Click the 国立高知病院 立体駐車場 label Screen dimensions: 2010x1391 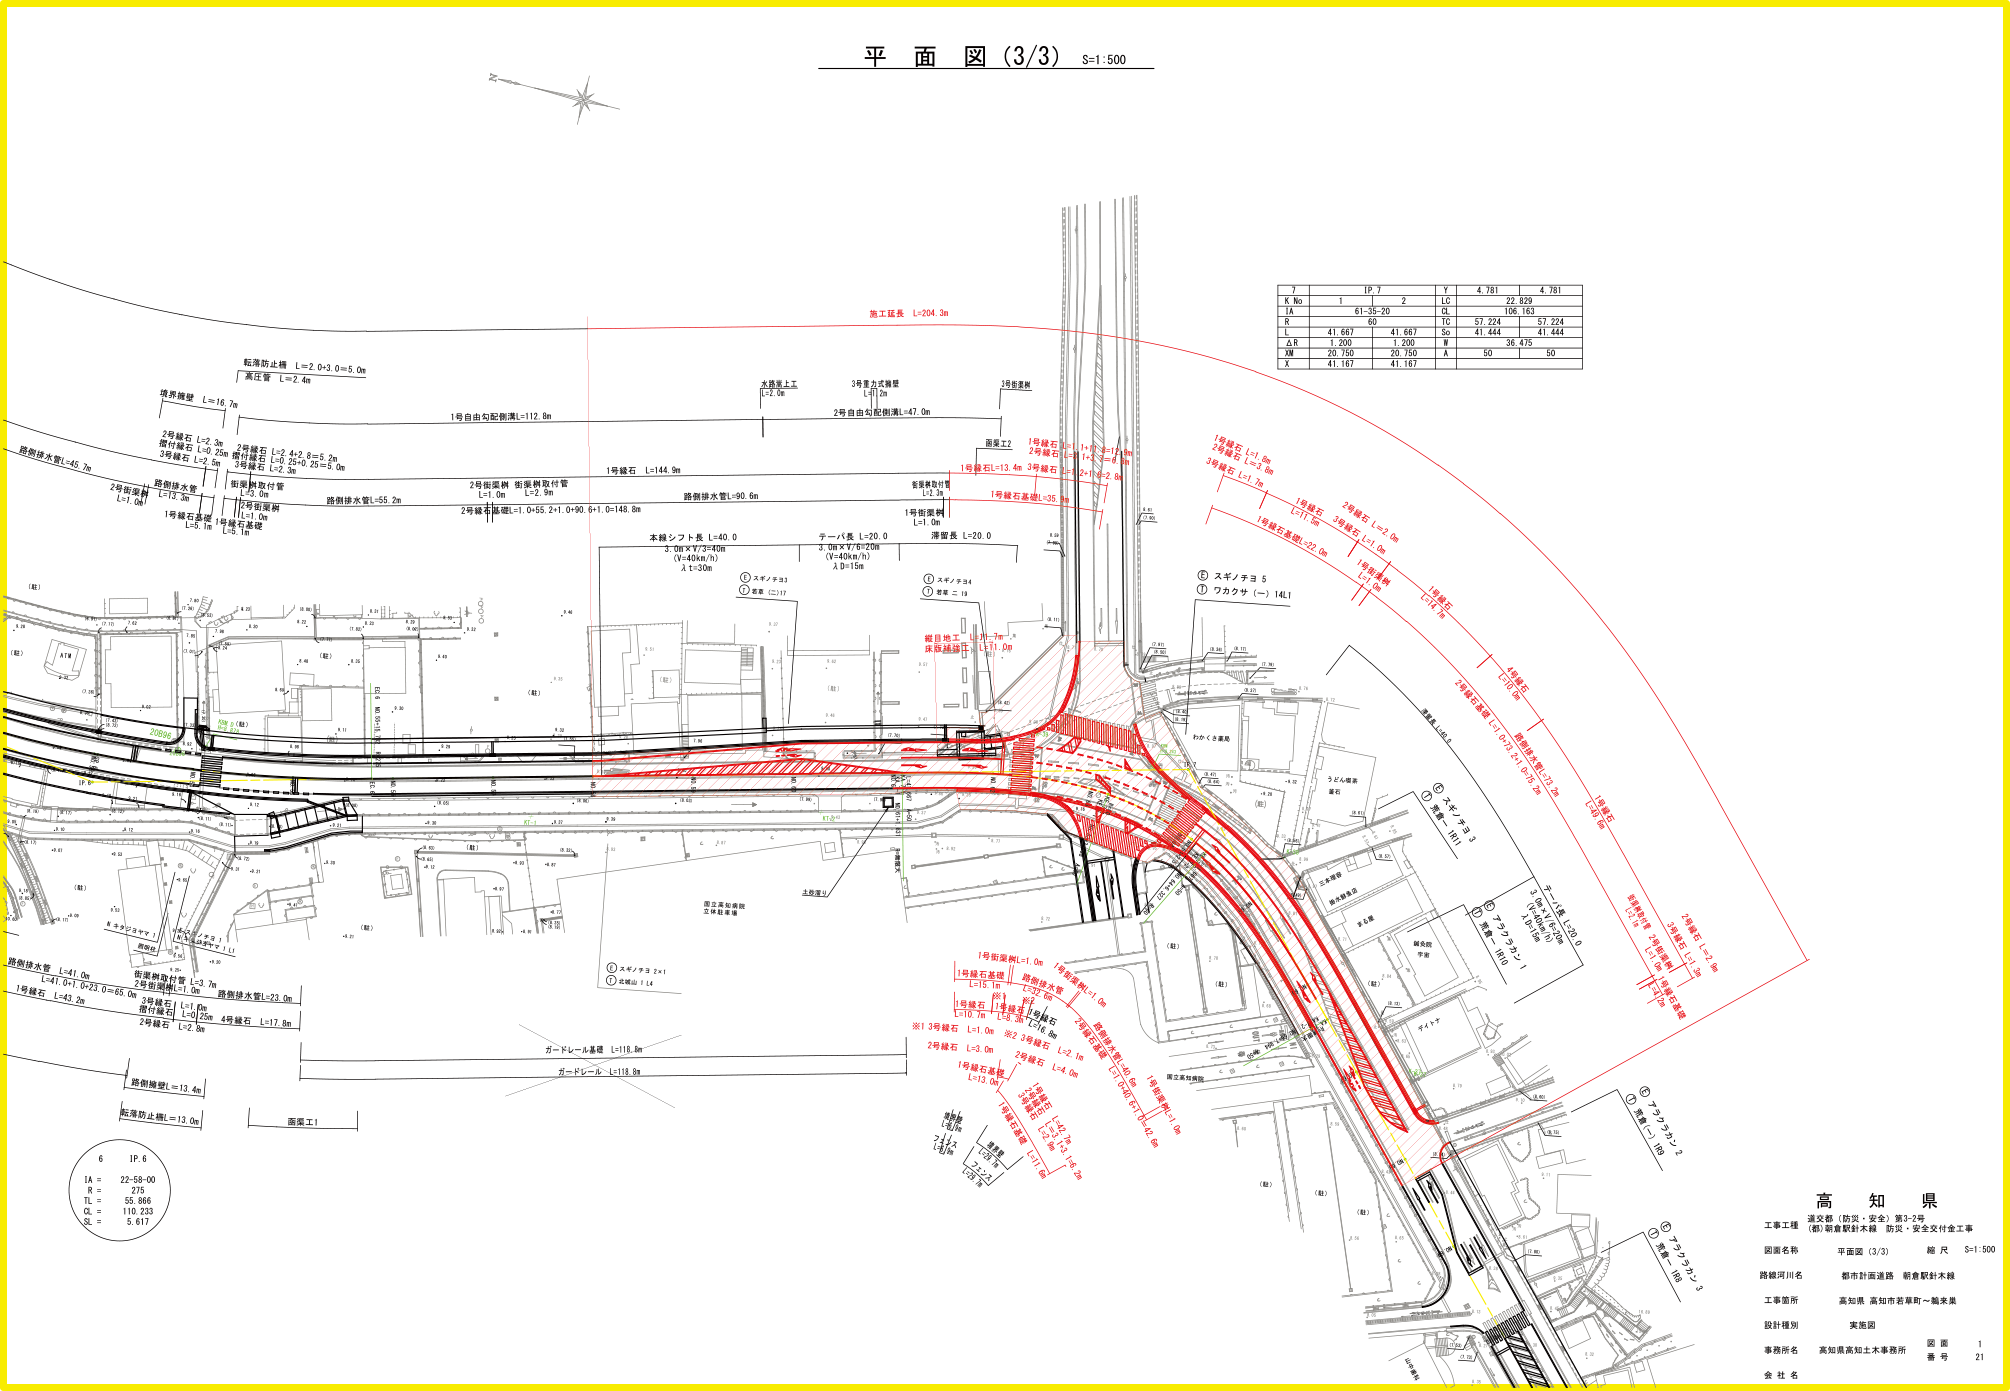[723, 908]
